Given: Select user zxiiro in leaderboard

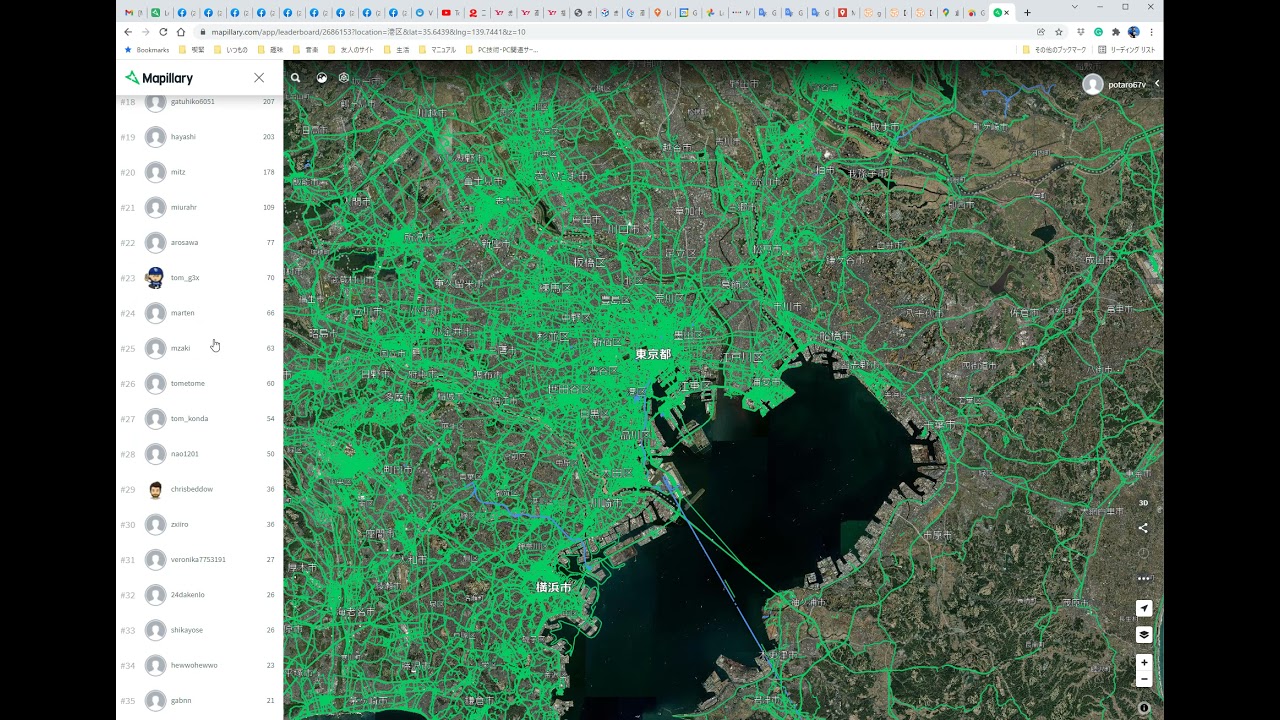Looking at the screenshot, I should (x=199, y=524).
